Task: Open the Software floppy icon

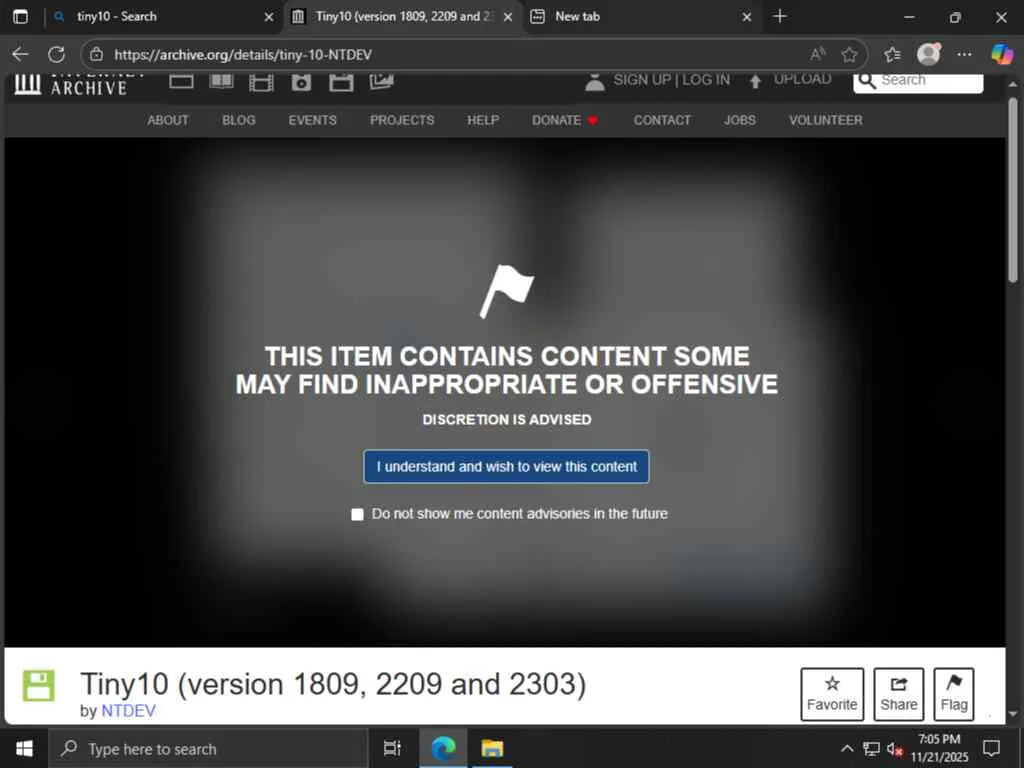Action: coord(341,82)
